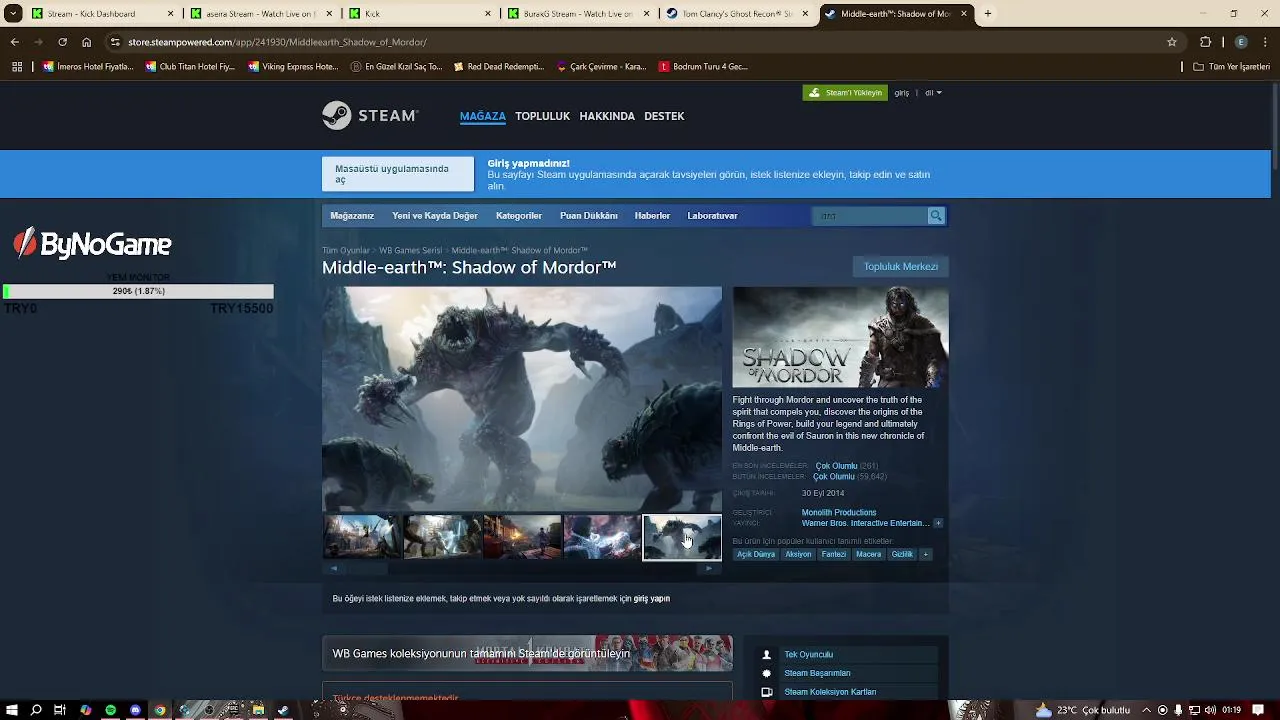Click the Monolith Productions developer link
Image resolution: width=1280 pixels, height=720 pixels.
[838, 512]
